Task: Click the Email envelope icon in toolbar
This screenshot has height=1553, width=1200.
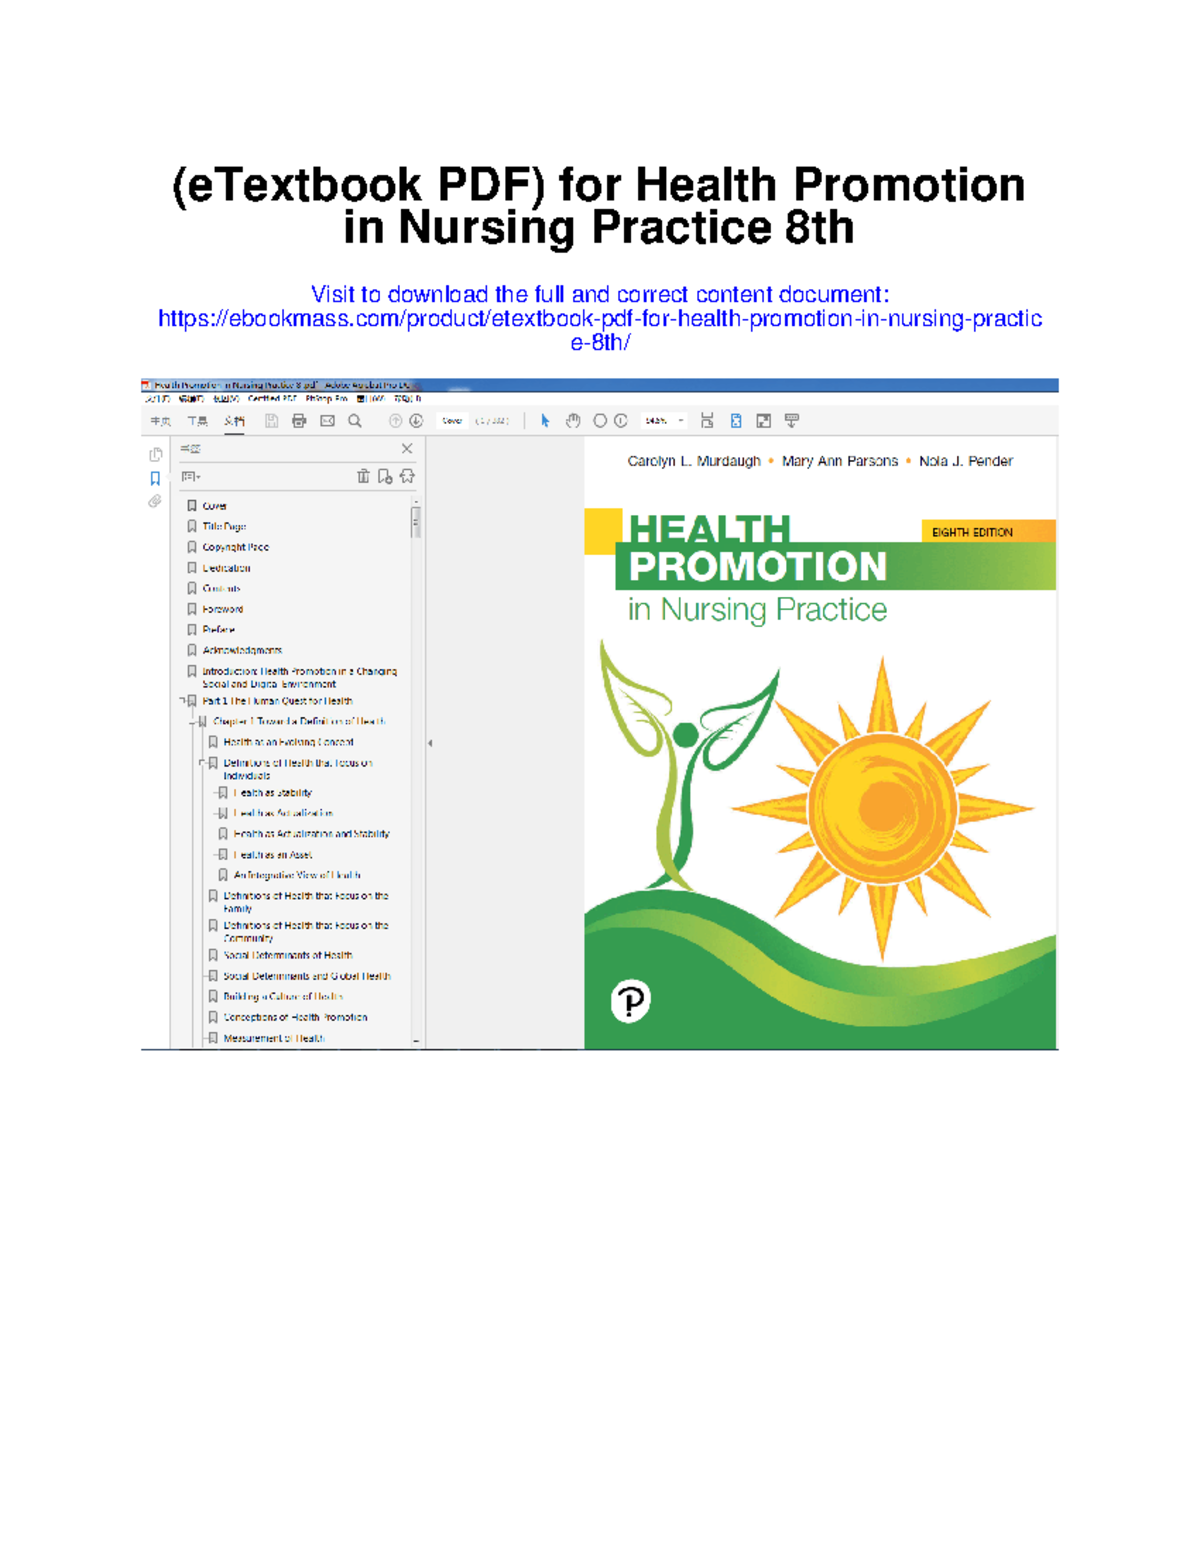Action: coord(327,421)
